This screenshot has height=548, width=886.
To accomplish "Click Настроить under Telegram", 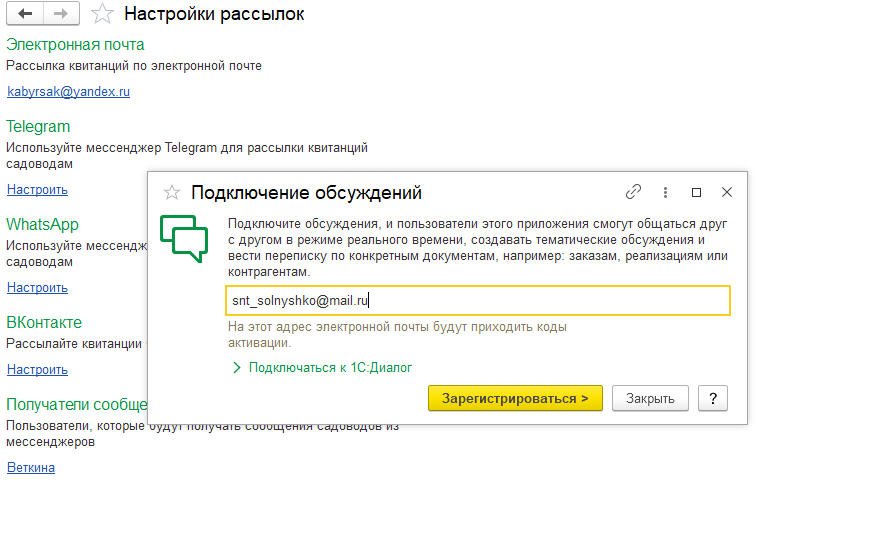I will [37, 190].
